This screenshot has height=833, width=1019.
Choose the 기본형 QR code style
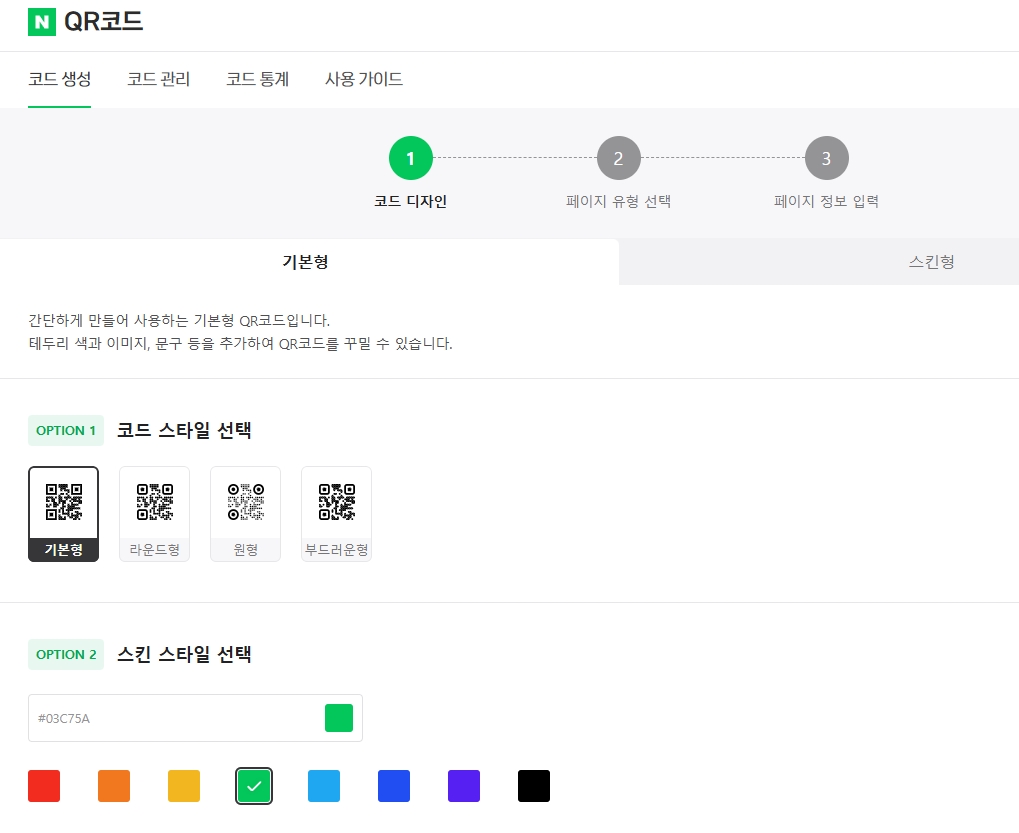point(64,514)
